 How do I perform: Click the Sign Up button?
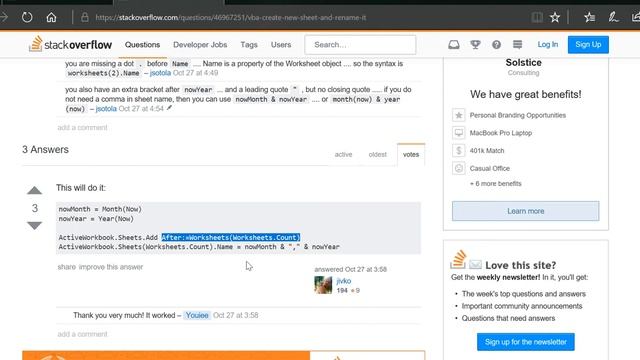click(x=588, y=44)
